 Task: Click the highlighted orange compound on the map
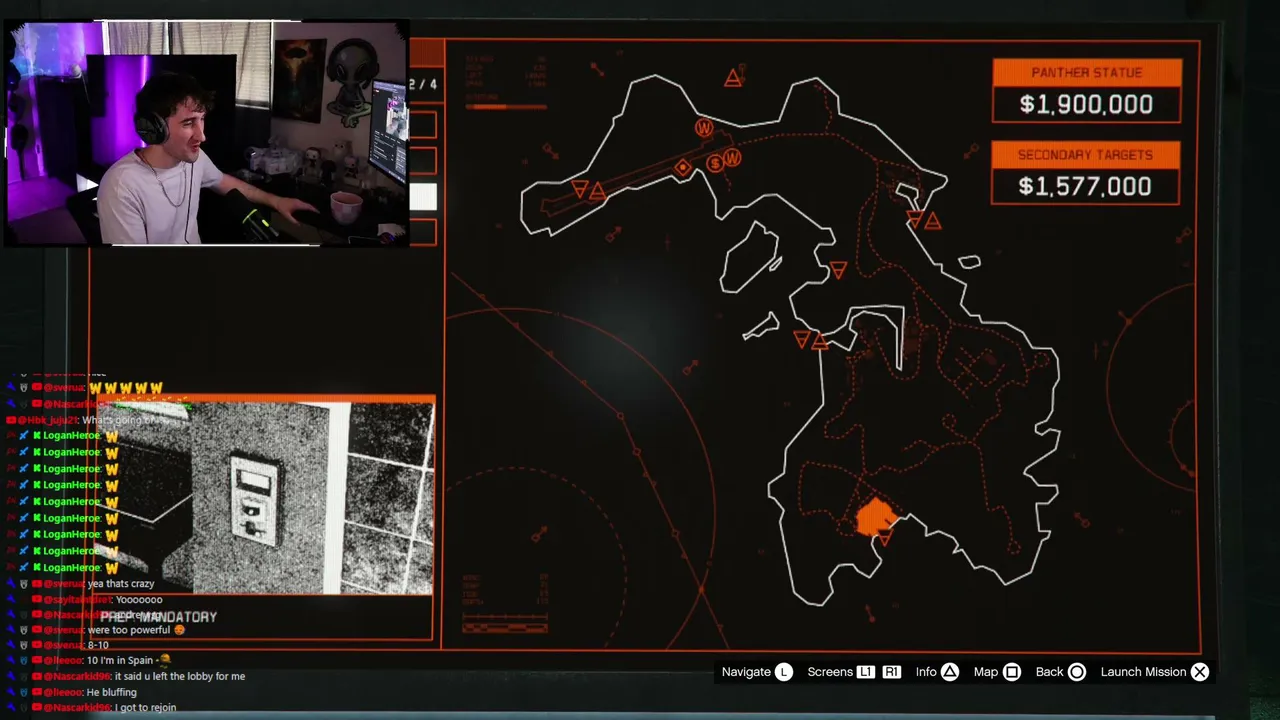pos(877,517)
